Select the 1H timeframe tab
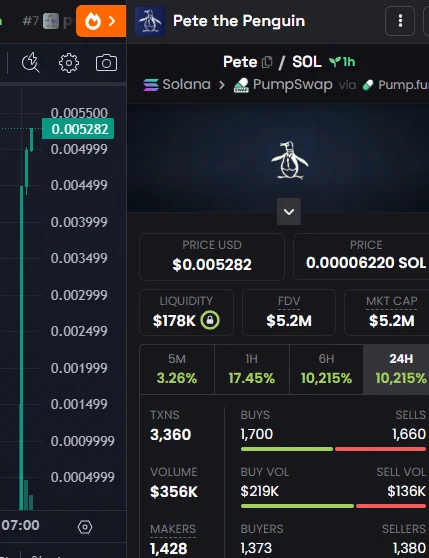 tap(252, 369)
